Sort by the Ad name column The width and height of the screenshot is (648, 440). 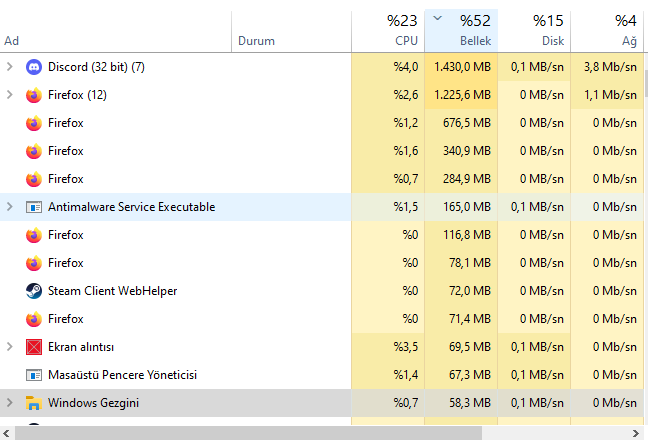(12, 41)
